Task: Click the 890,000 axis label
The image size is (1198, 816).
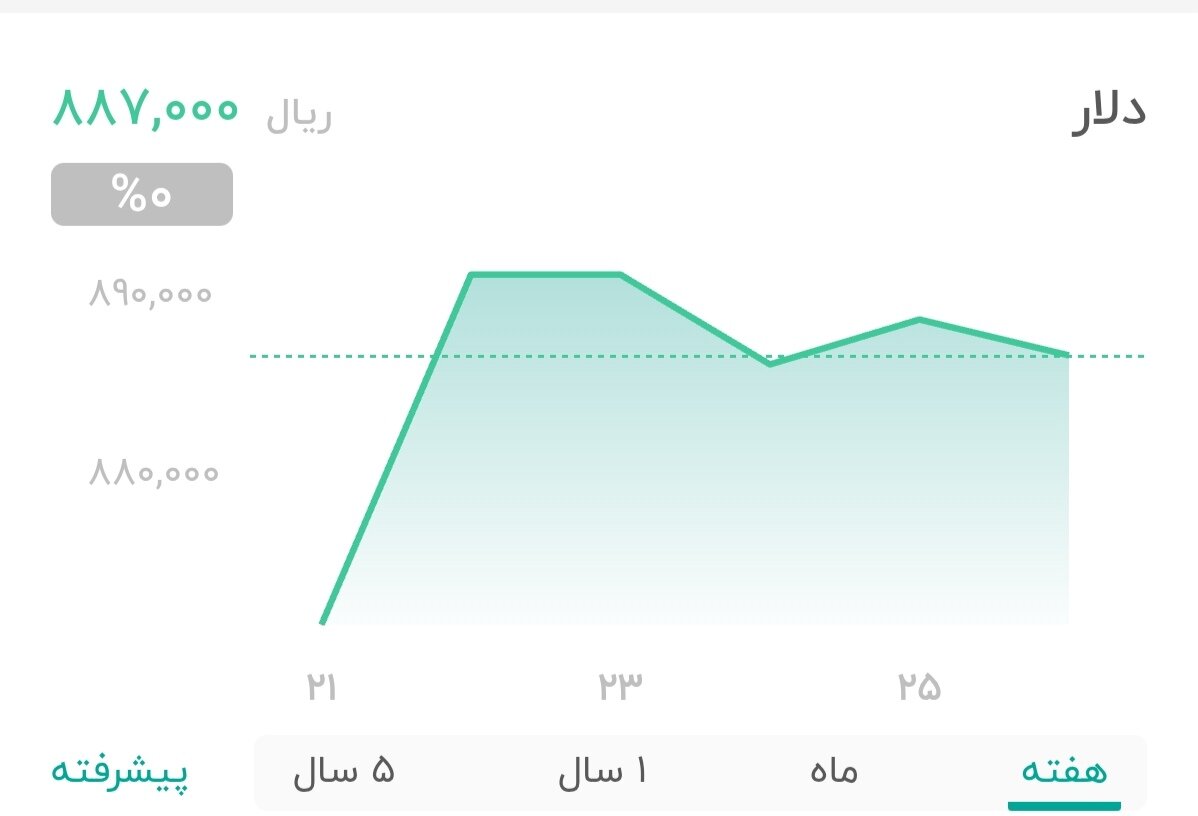Action: 150,292
